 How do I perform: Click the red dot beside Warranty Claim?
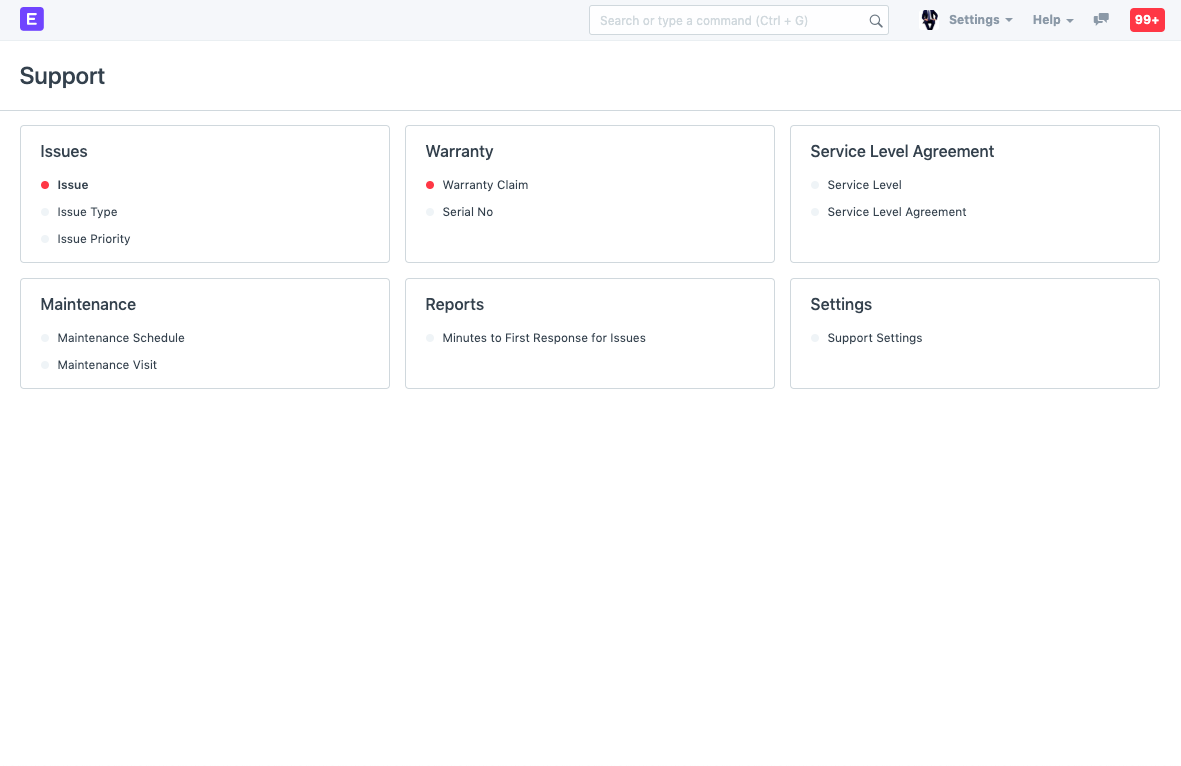tap(430, 185)
